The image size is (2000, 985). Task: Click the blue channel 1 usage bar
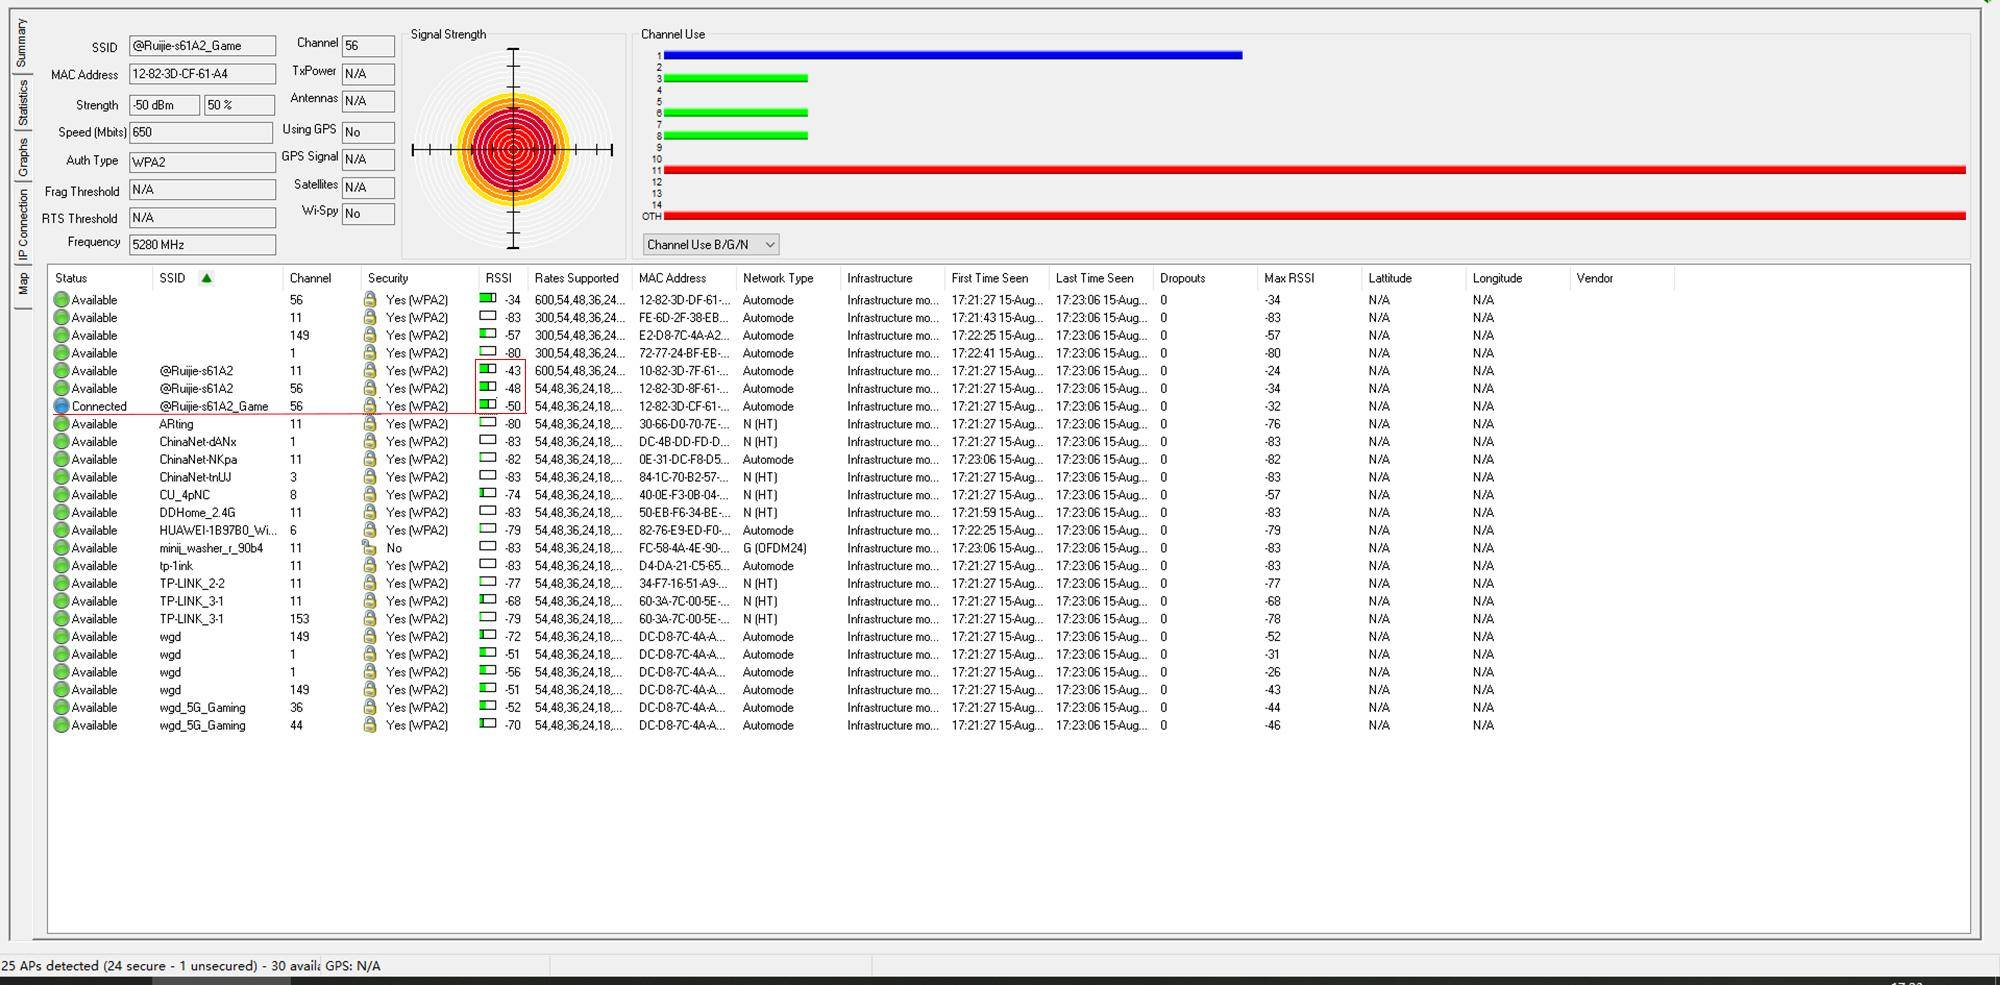tap(952, 55)
